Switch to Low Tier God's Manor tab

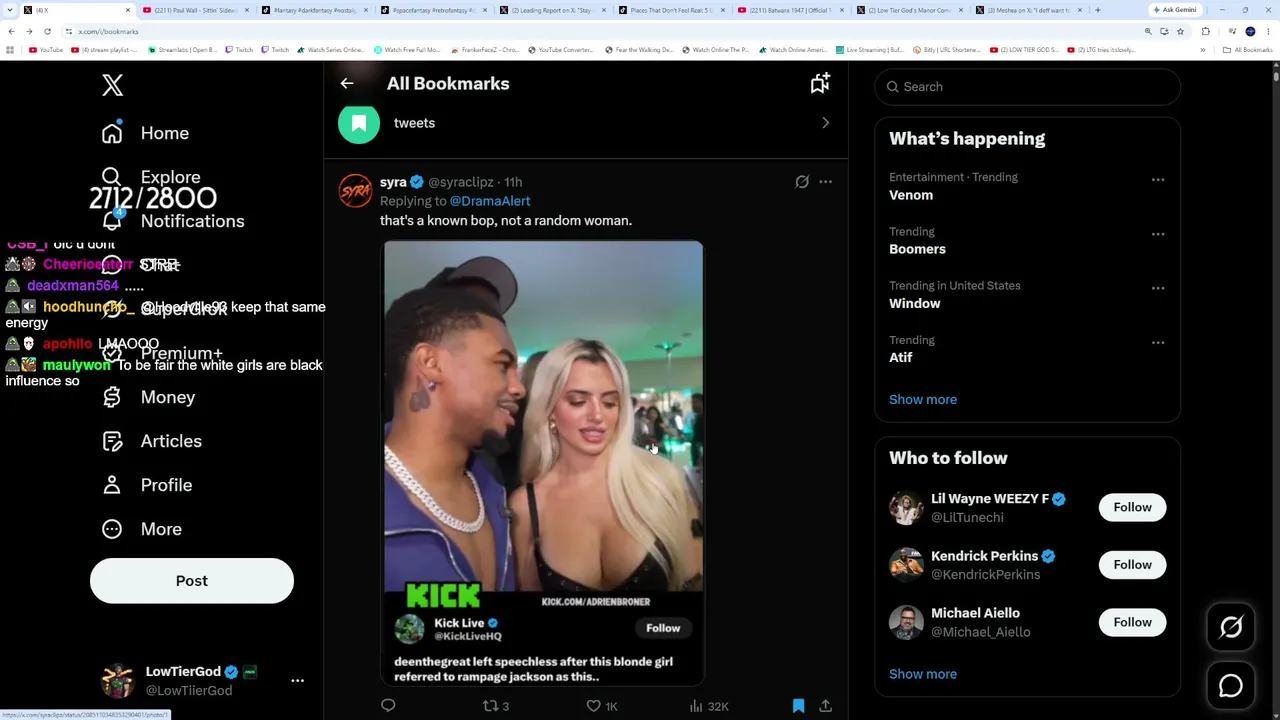coord(908,10)
